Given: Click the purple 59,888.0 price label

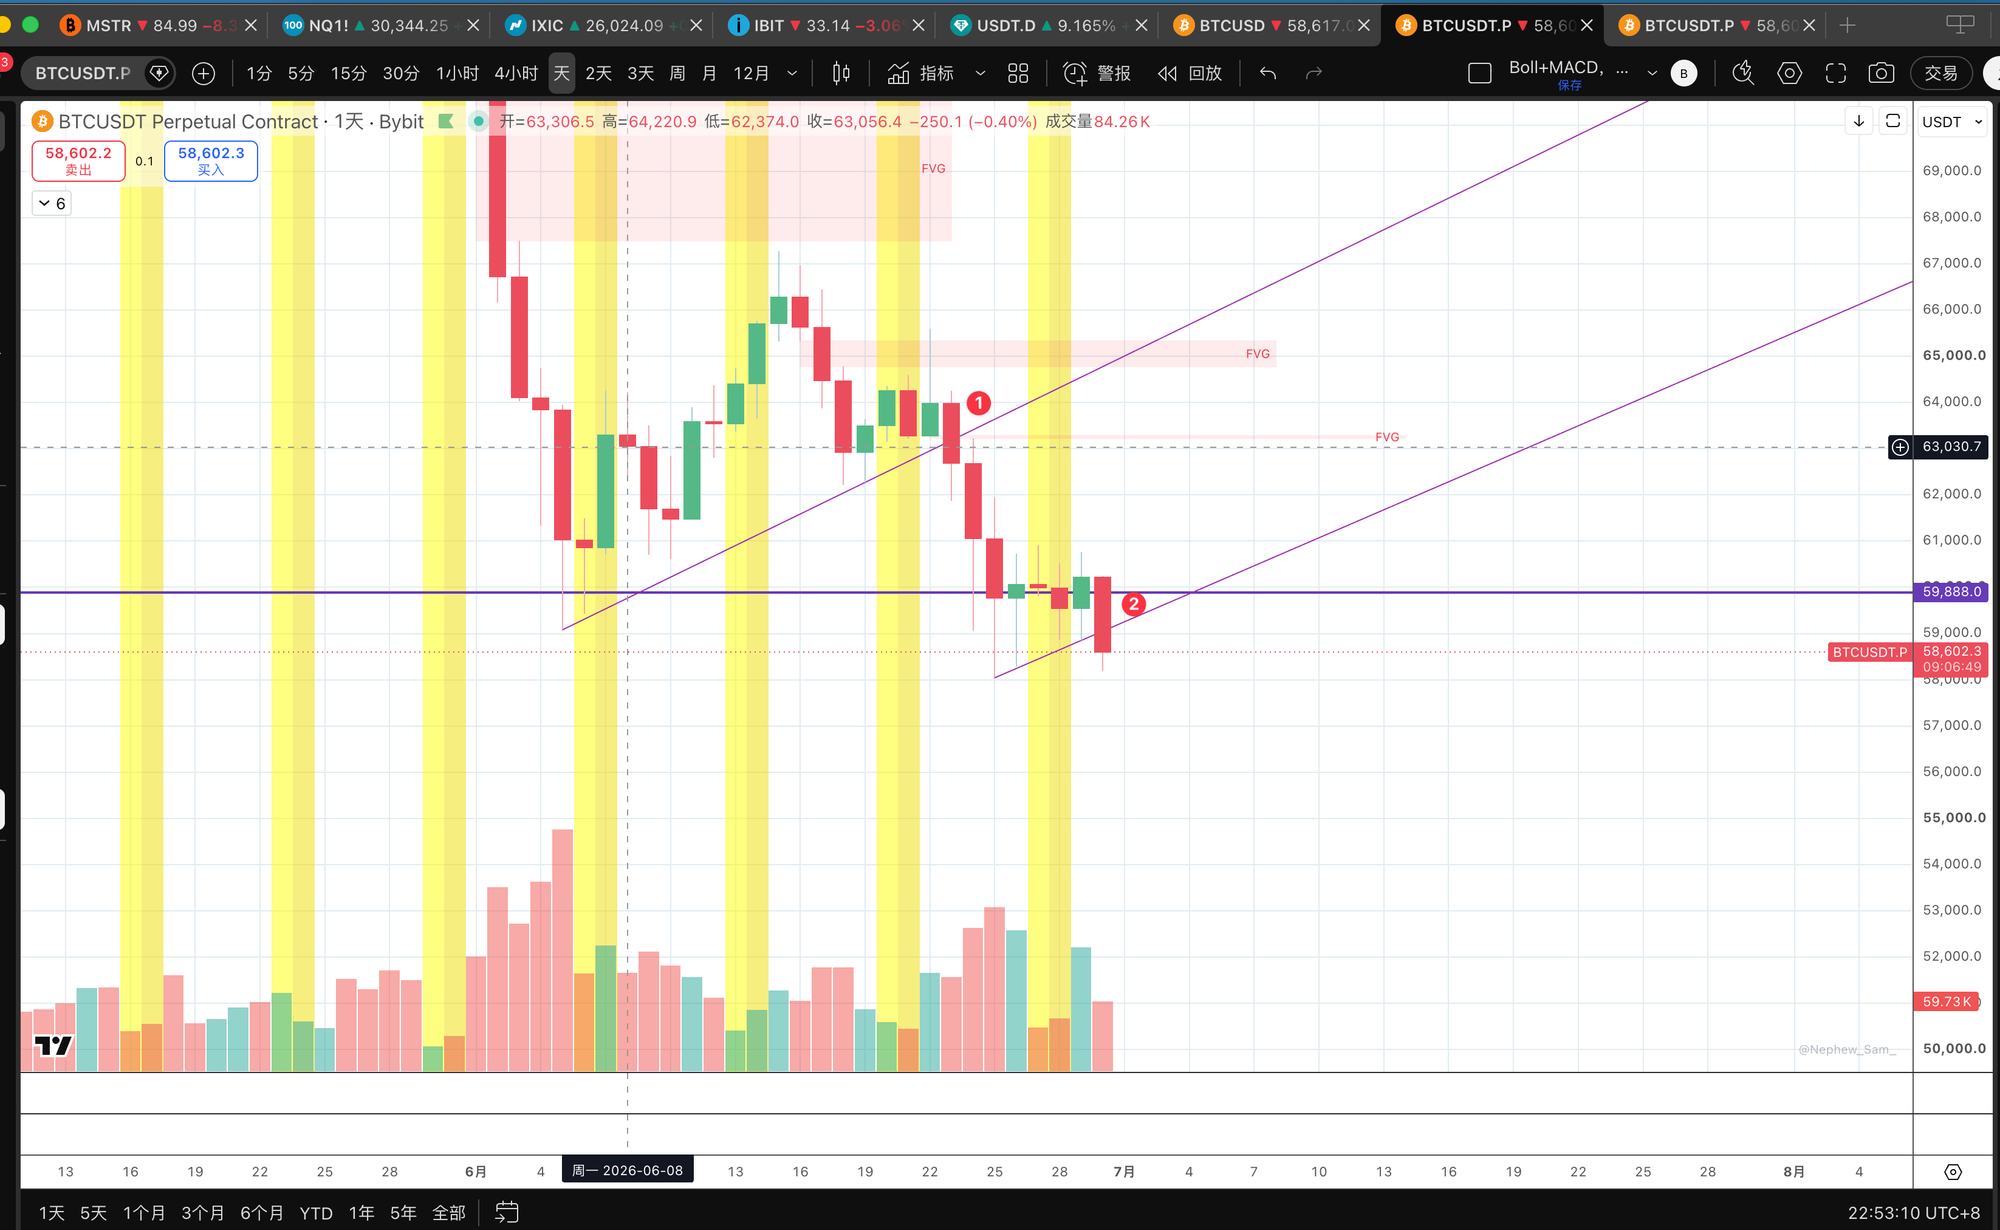Looking at the screenshot, I should (1951, 591).
